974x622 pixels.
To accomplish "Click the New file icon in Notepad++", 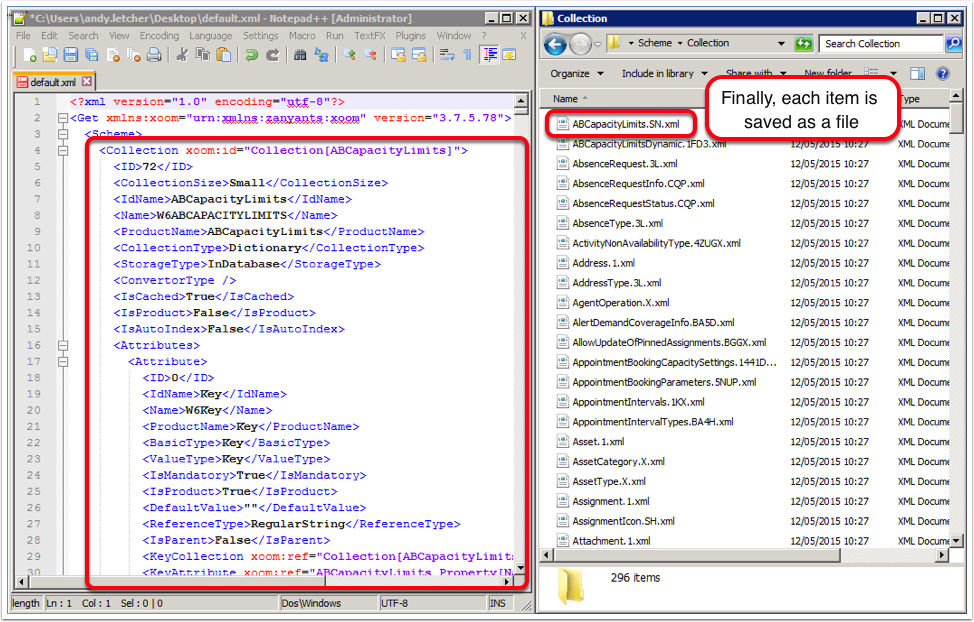I will pyautogui.click(x=31, y=56).
